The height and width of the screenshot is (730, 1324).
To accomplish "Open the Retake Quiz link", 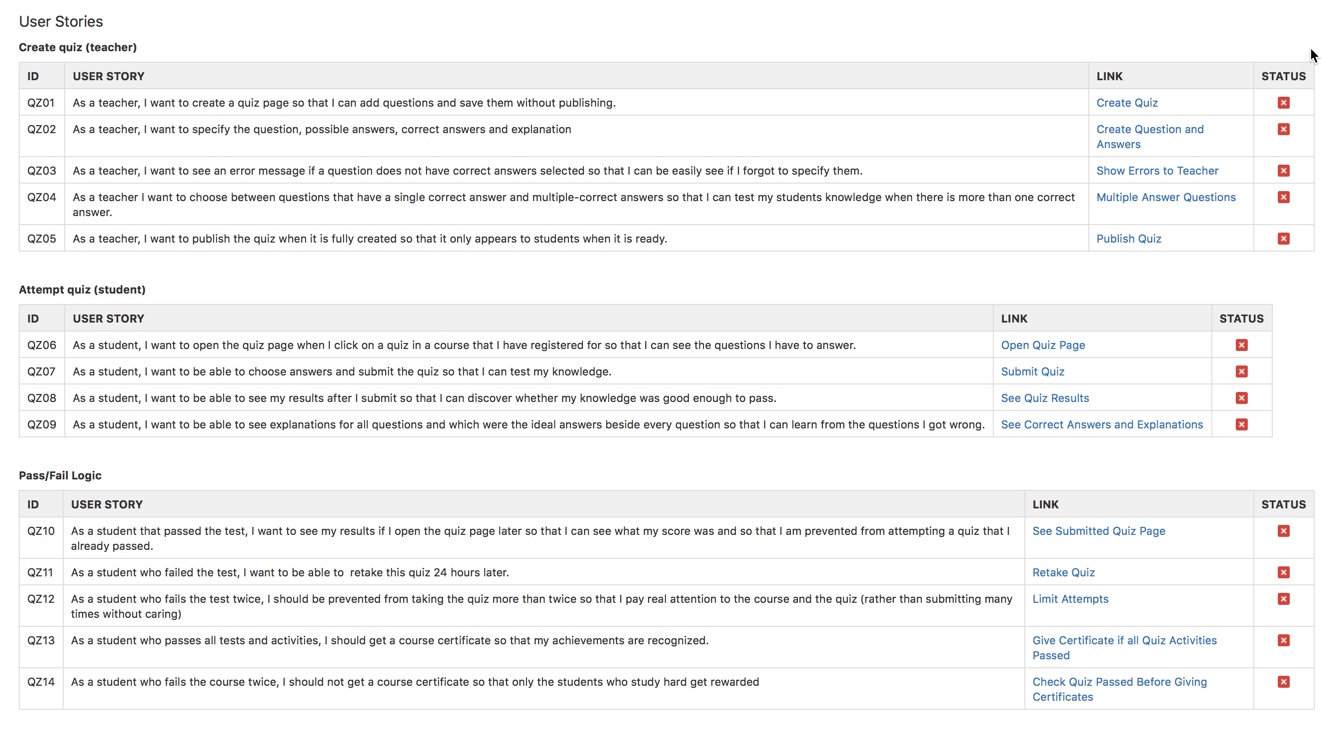I will 1063,571.
